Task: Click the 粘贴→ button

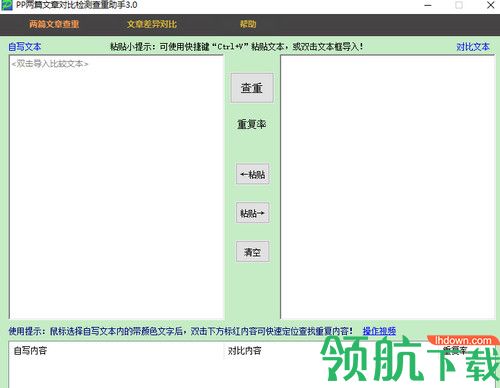Action: (x=253, y=213)
